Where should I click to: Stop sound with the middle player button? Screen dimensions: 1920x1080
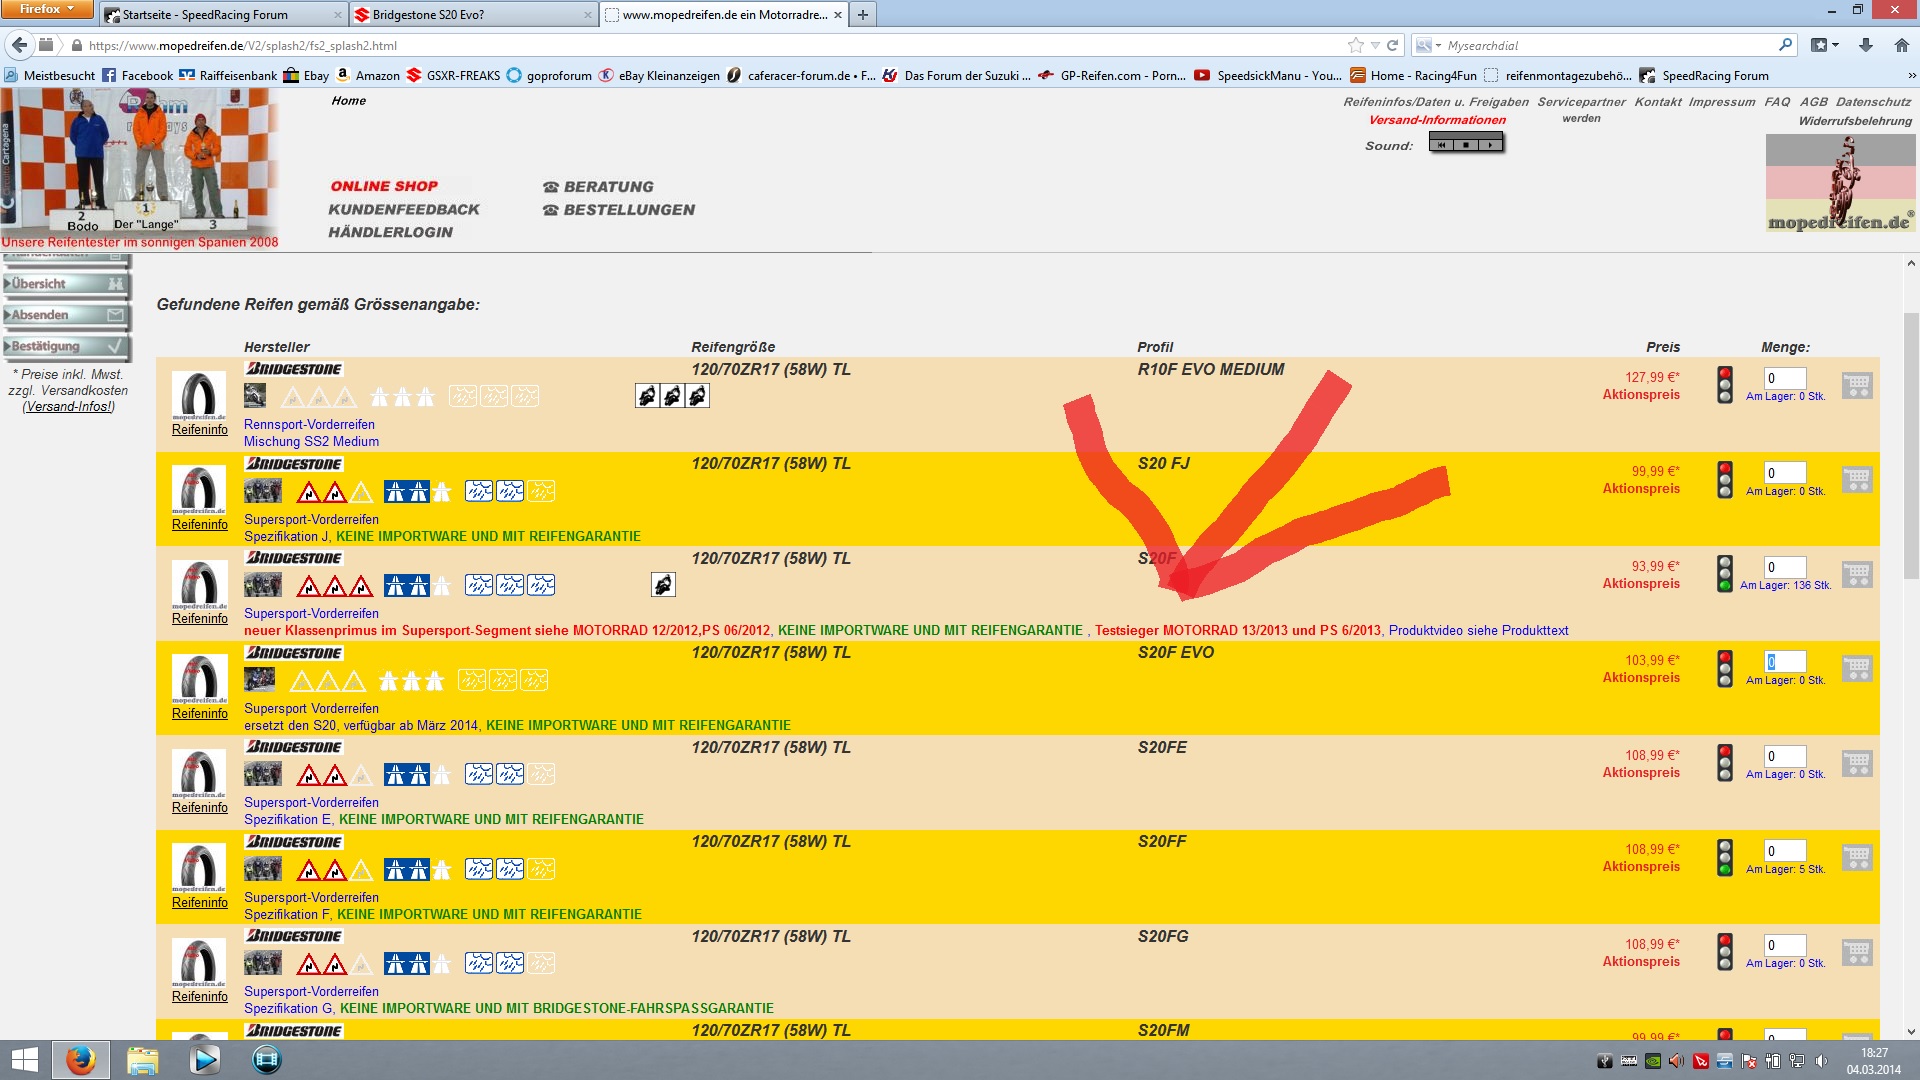(1466, 145)
